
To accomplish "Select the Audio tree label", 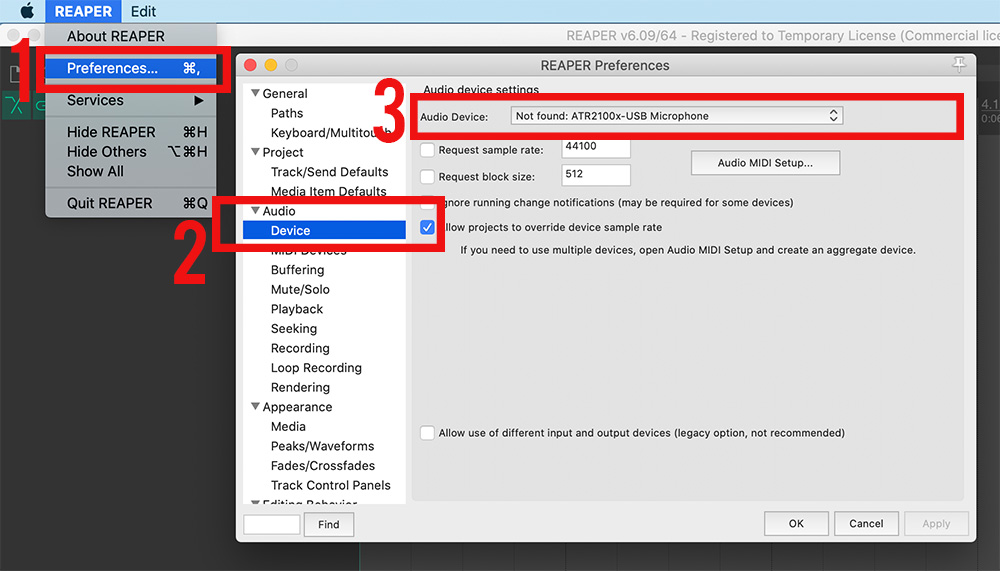I will click(x=279, y=211).
